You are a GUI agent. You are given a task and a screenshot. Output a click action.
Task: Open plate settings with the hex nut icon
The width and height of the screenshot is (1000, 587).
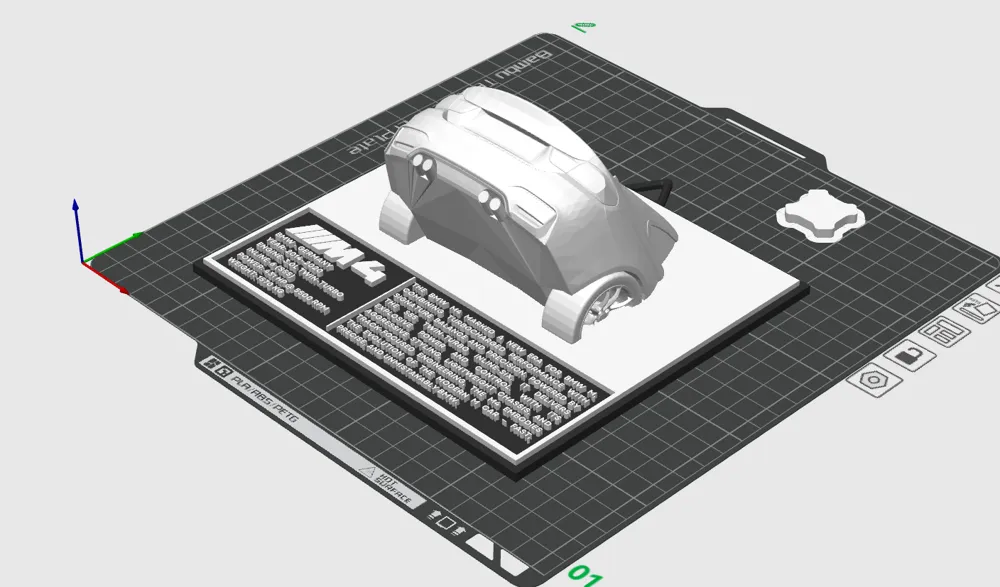click(874, 380)
